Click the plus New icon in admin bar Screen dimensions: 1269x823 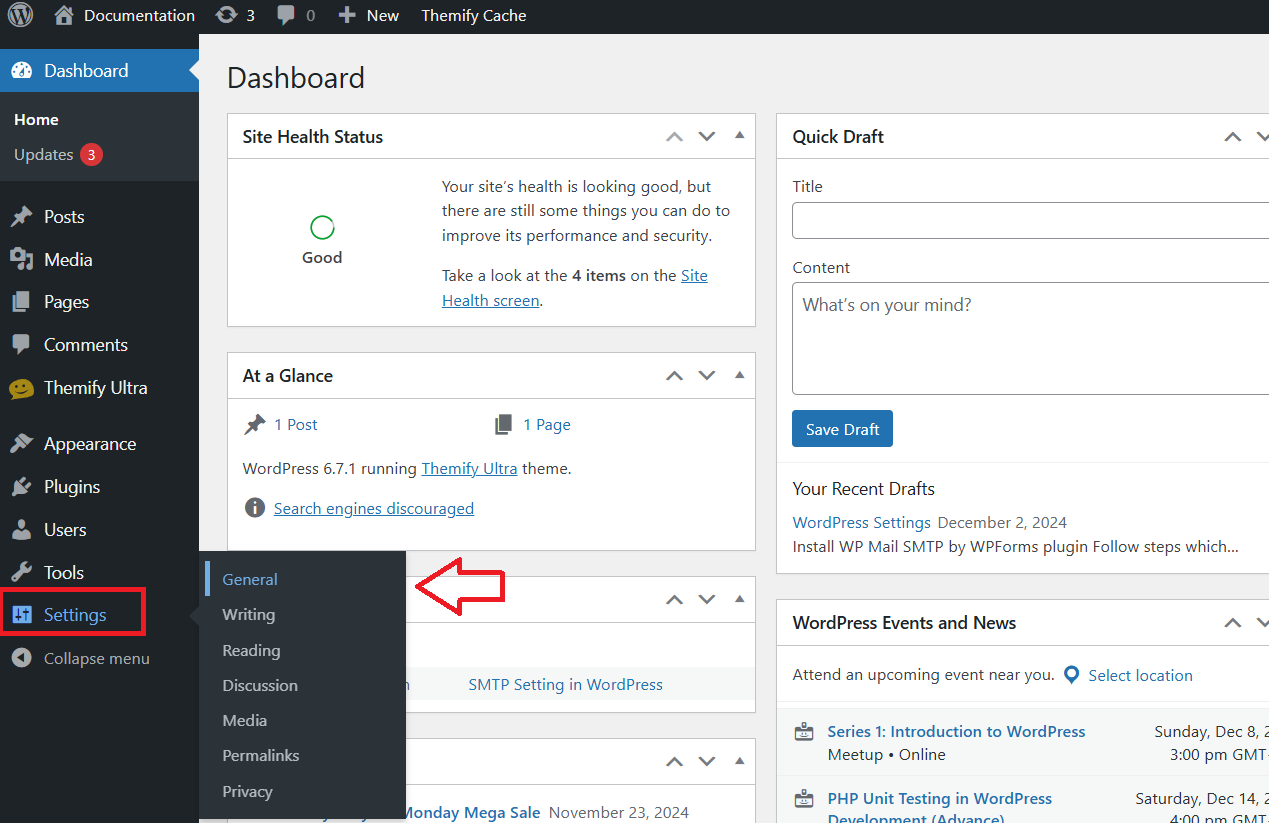pyautogui.click(x=347, y=15)
